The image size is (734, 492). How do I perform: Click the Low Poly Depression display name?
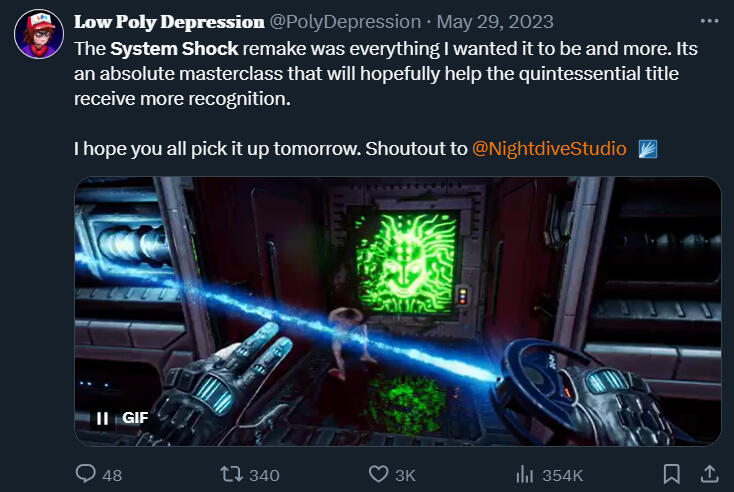tap(169, 22)
